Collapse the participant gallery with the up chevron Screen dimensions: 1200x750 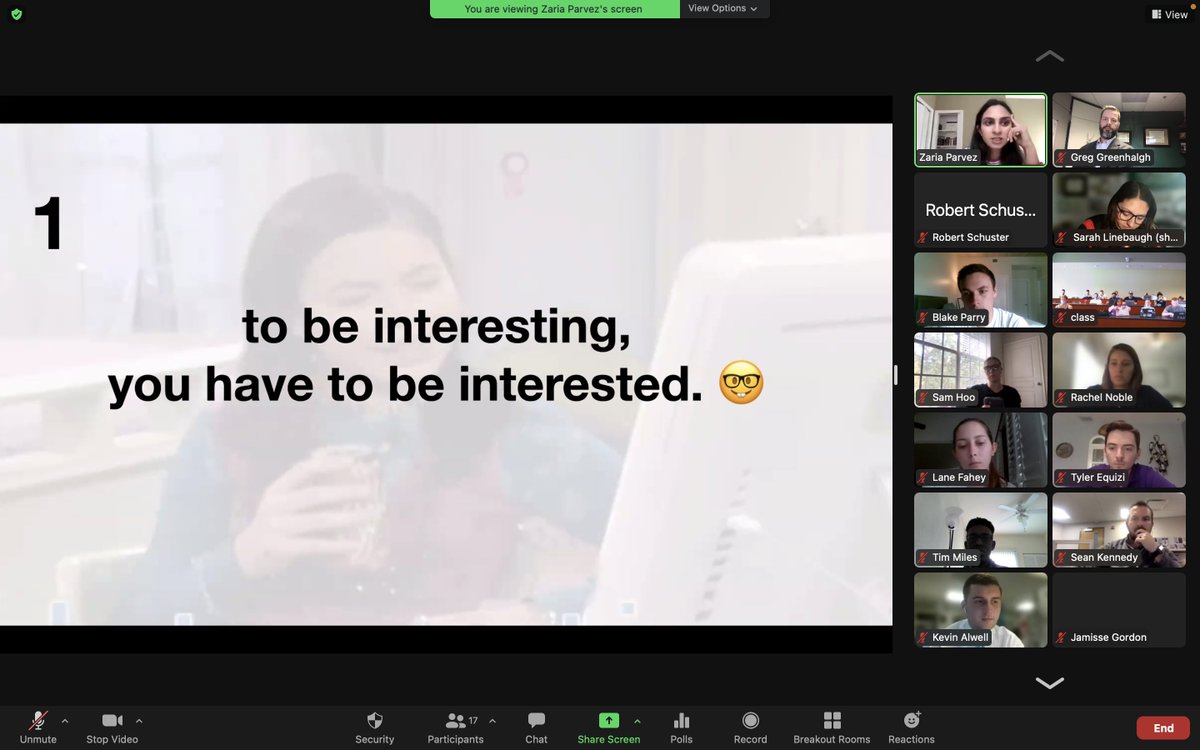coord(1049,56)
